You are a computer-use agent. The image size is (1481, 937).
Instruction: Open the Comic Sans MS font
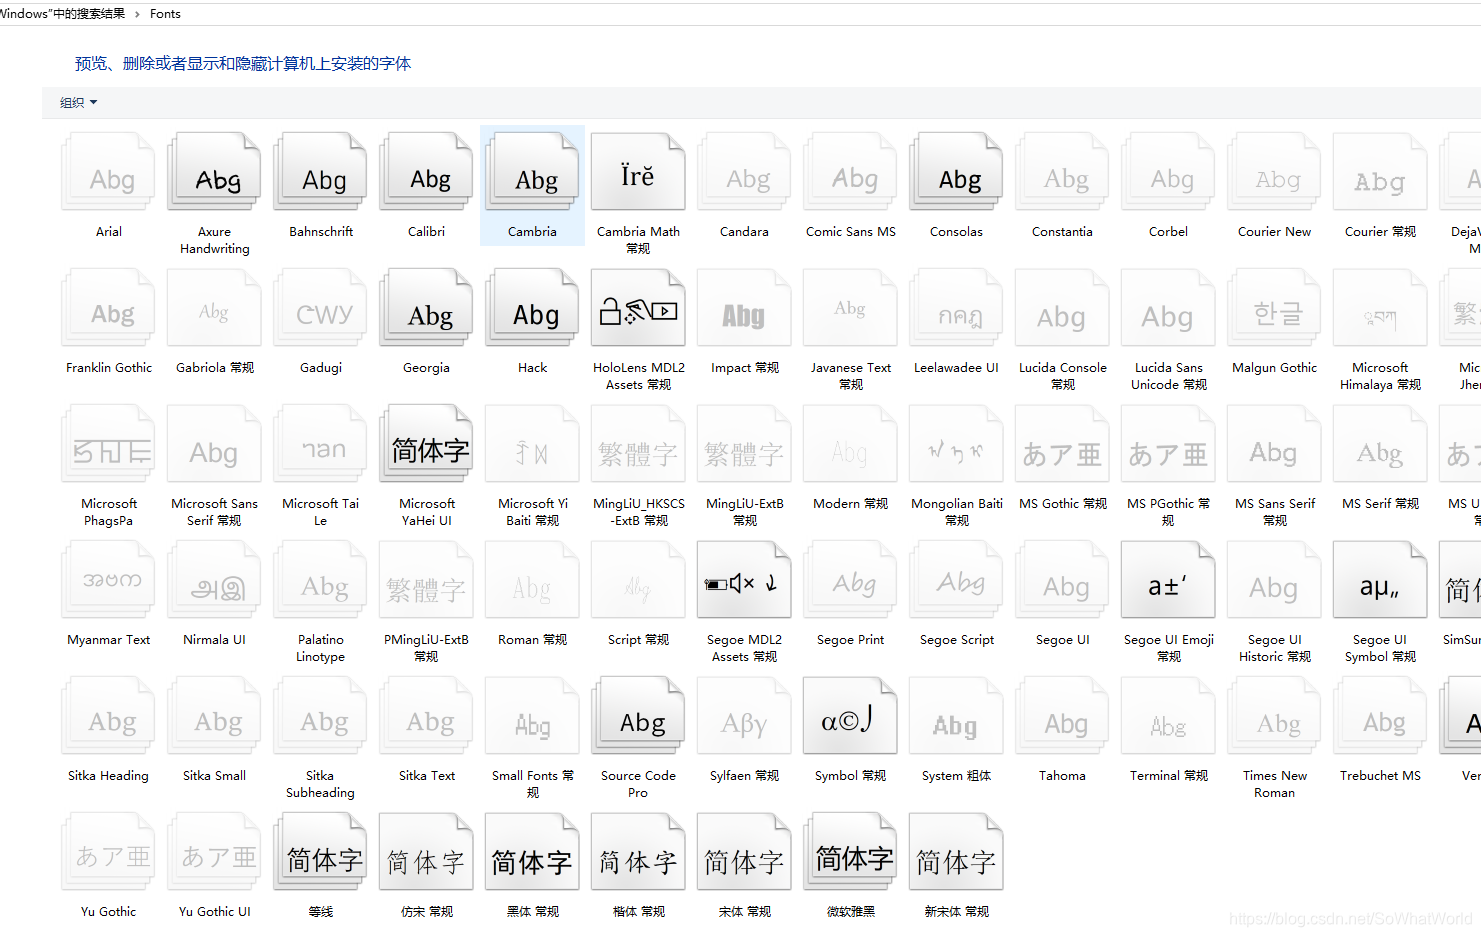click(x=850, y=171)
